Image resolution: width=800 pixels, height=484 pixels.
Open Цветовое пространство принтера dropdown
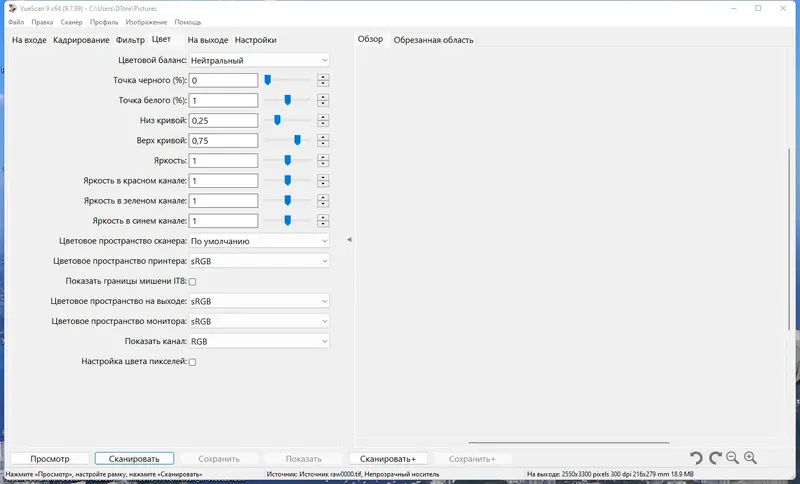[x=259, y=261]
